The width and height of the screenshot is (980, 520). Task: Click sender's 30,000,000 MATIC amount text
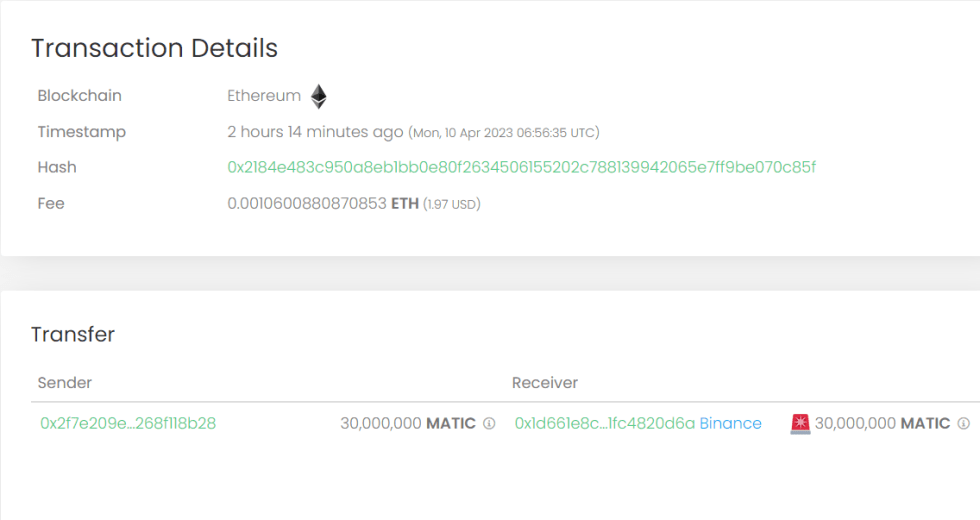coord(407,424)
